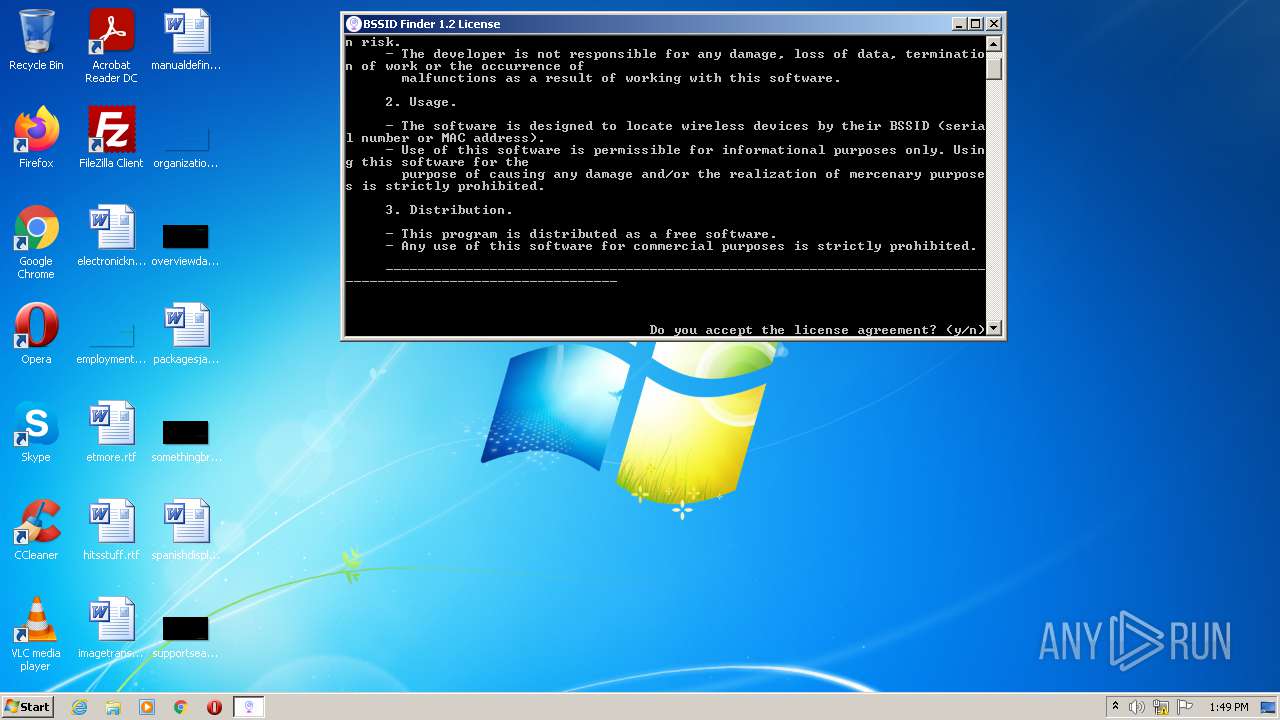The image size is (1280, 720).
Task: Launch Google Chrome from desktop
Action: tap(36, 242)
